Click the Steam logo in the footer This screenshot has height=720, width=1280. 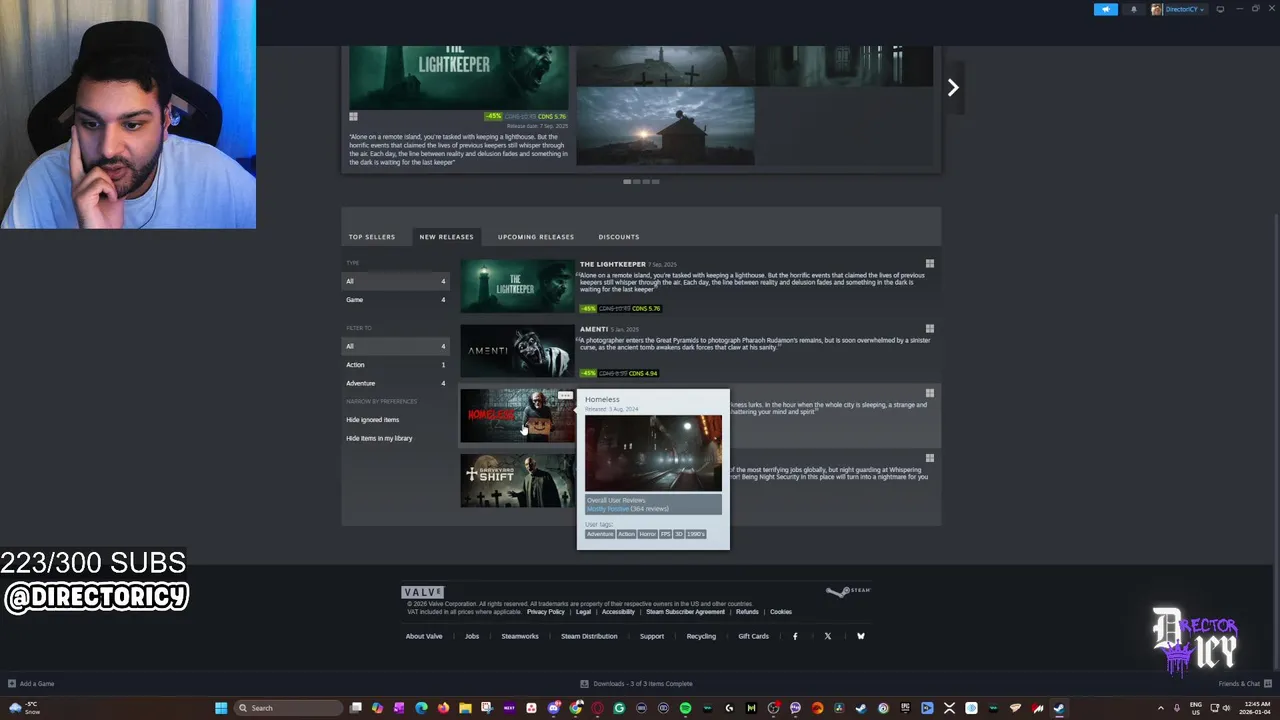(x=849, y=592)
